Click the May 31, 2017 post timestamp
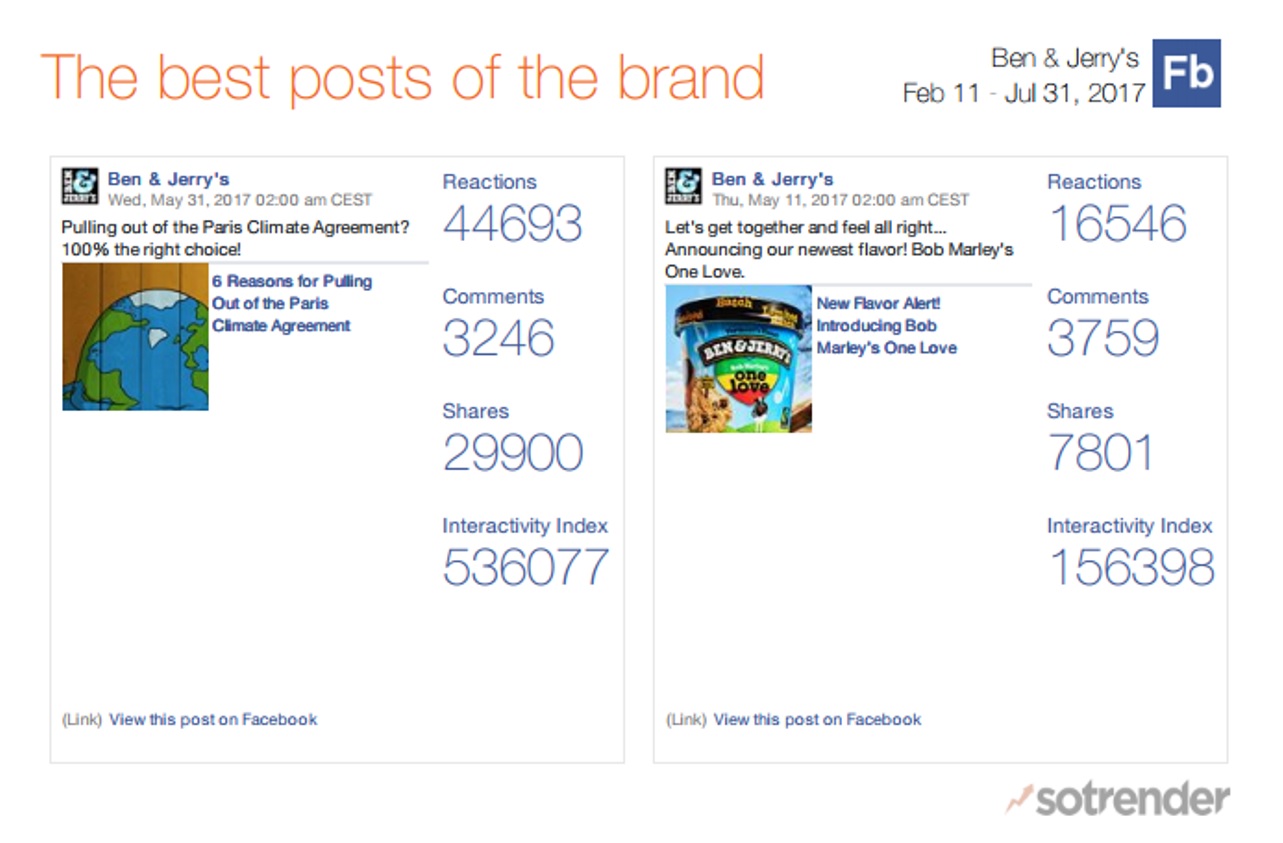1283x843 pixels. click(x=240, y=200)
